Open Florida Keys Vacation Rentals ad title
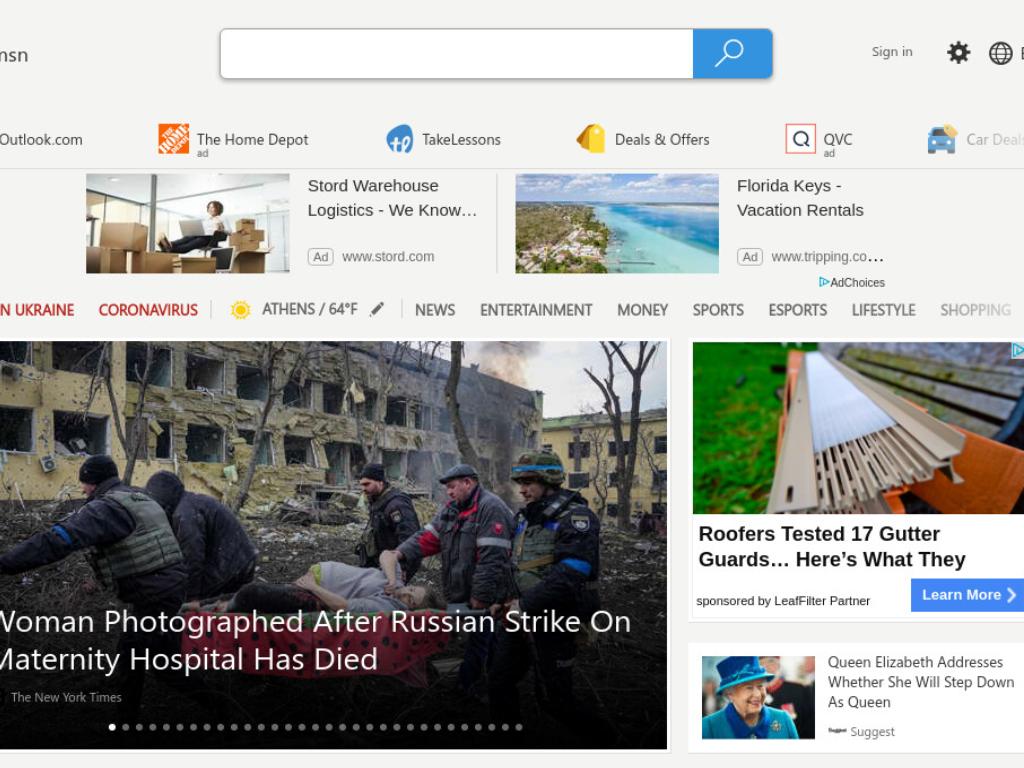The image size is (1024, 768). point(800,198)
